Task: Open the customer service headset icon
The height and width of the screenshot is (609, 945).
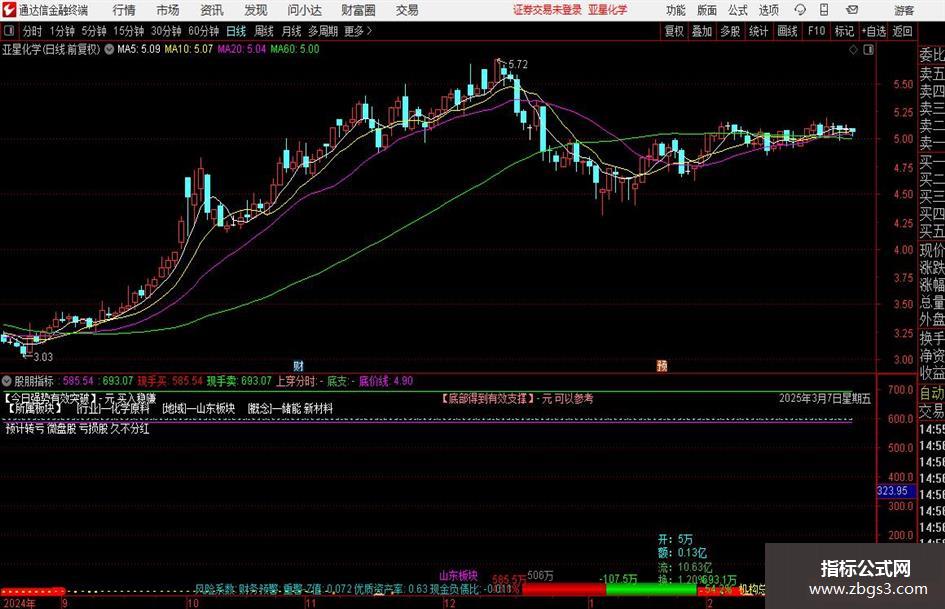Action: (x=800, y=10)
